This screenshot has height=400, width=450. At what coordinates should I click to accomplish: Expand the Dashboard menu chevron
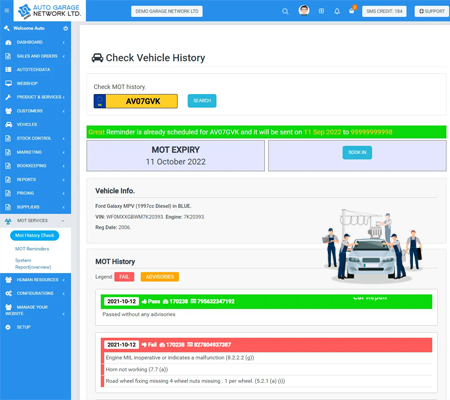point(63,42)
